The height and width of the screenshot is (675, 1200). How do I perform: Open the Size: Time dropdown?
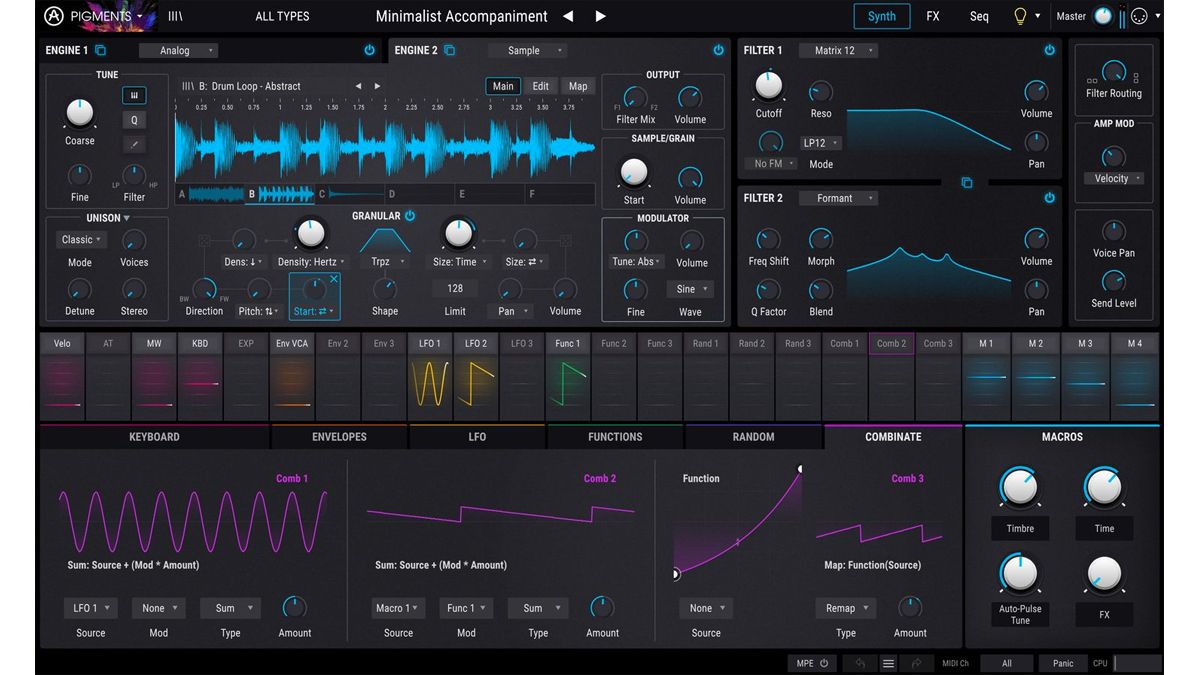pos(459,262)
